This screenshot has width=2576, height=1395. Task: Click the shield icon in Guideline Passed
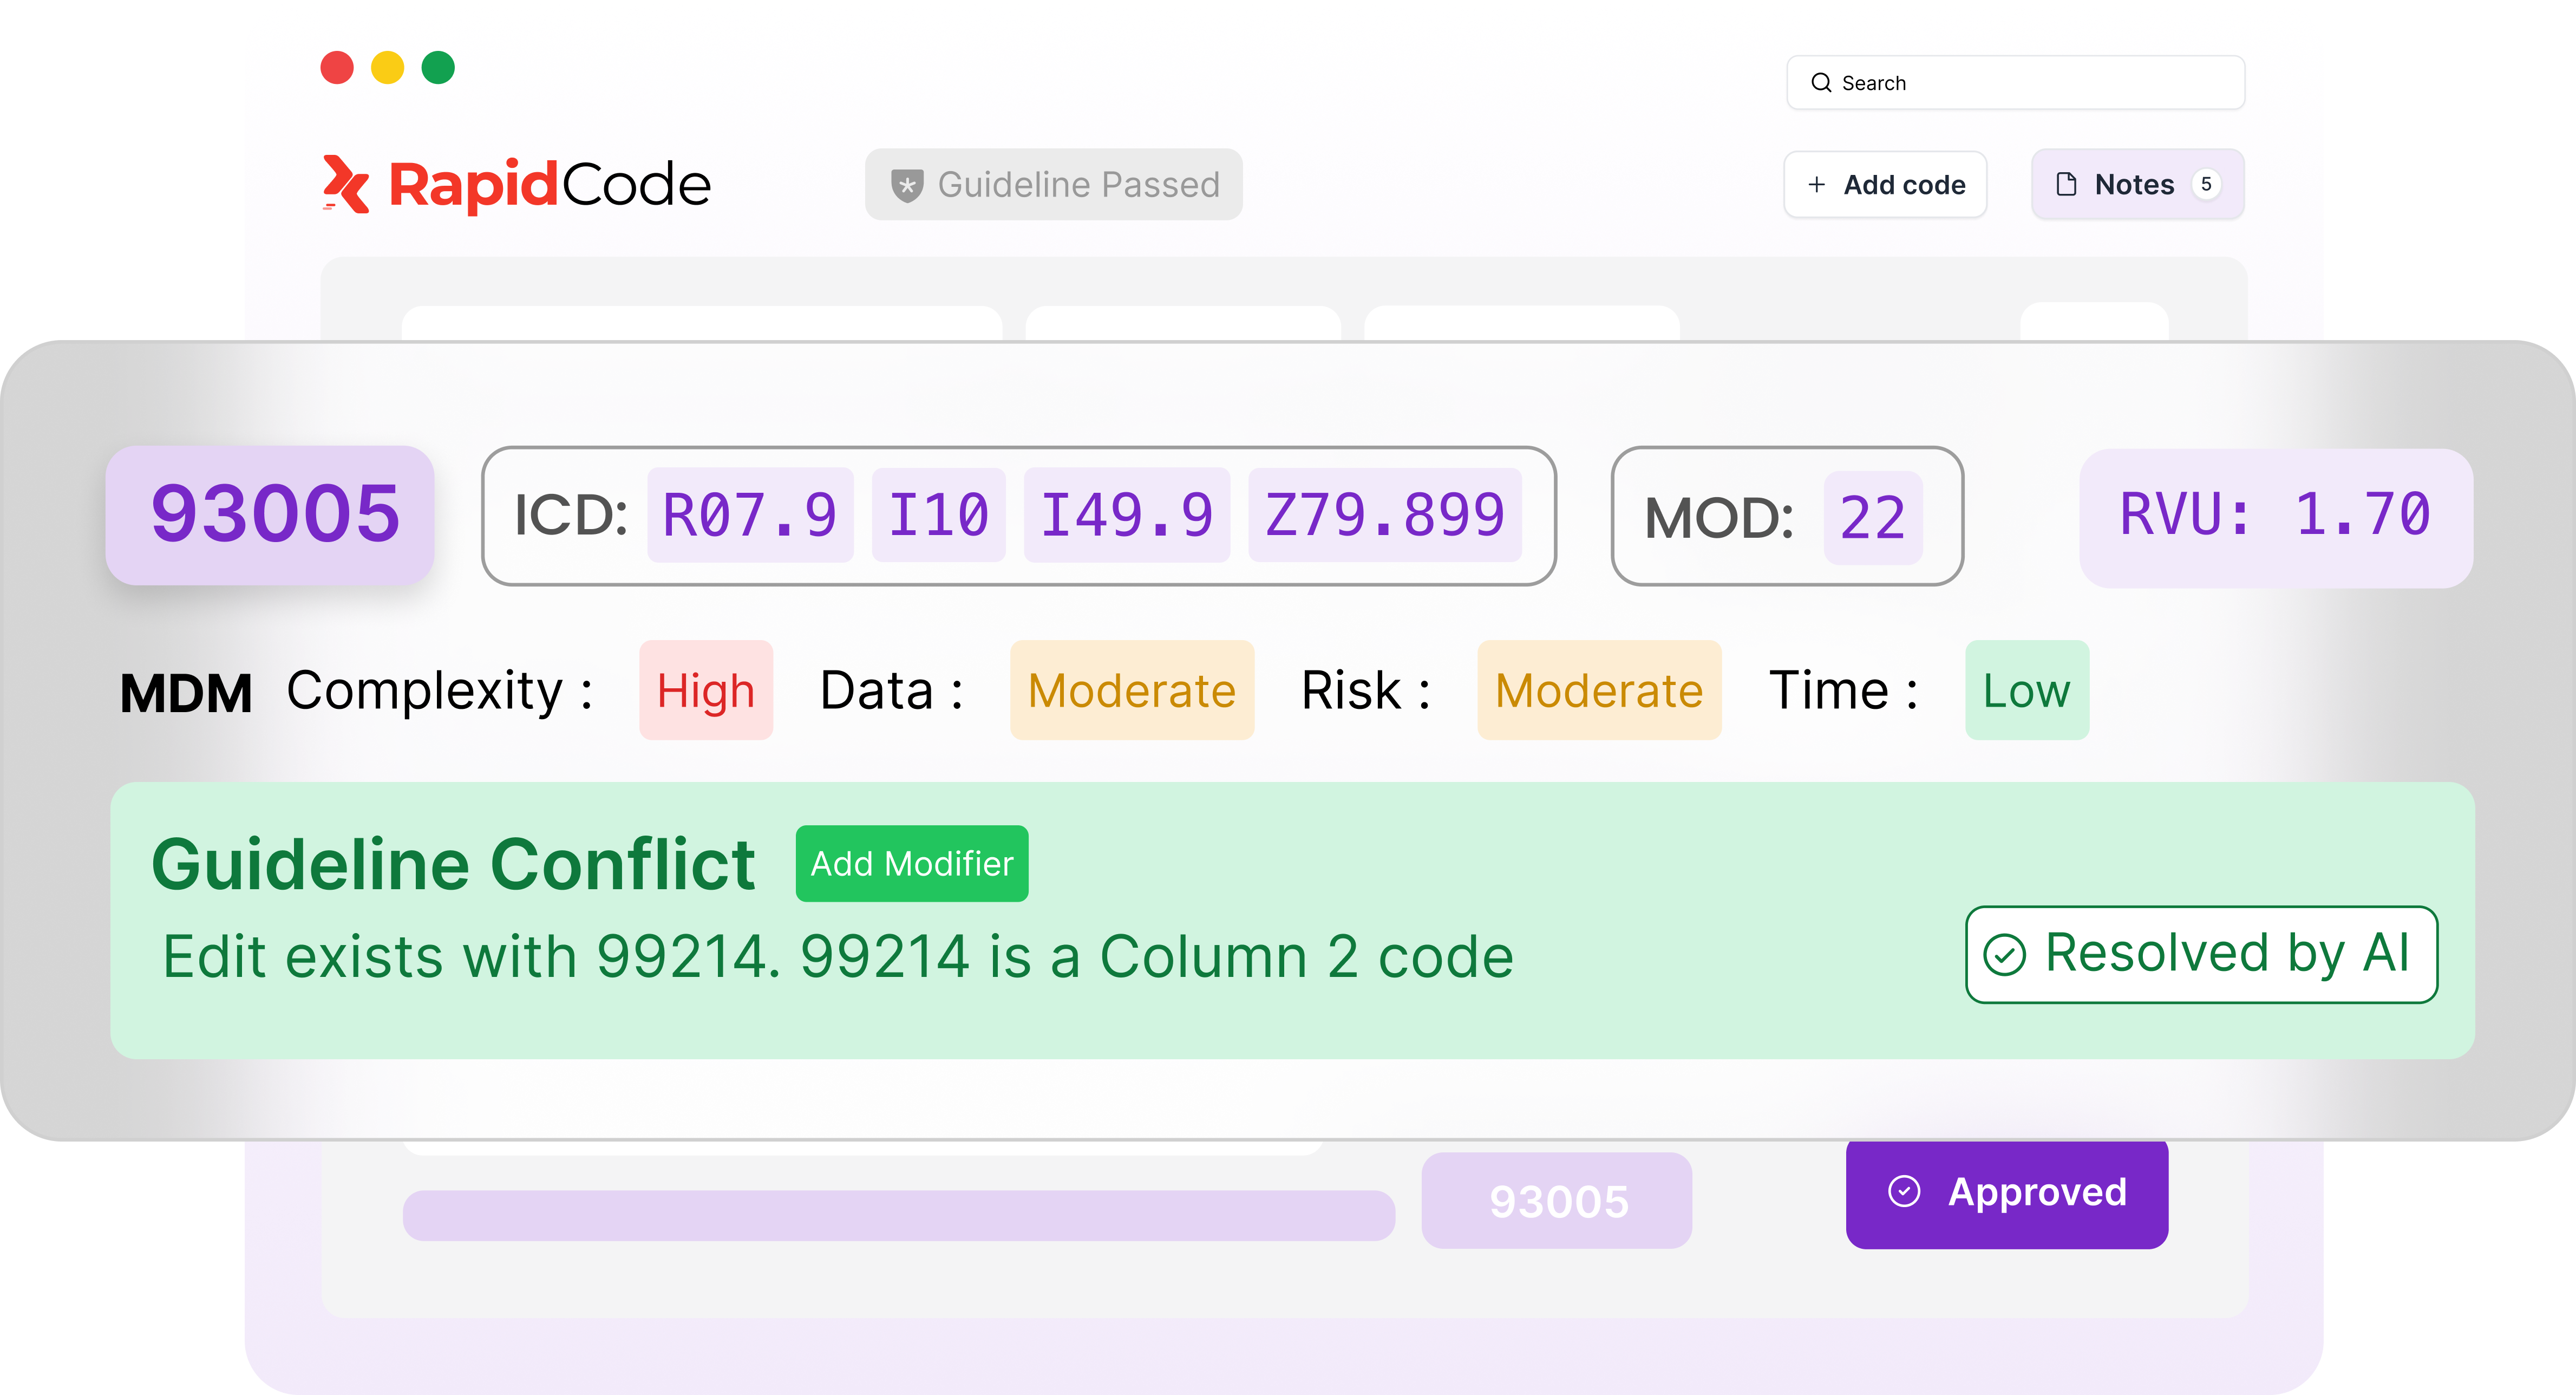point(907,185)
